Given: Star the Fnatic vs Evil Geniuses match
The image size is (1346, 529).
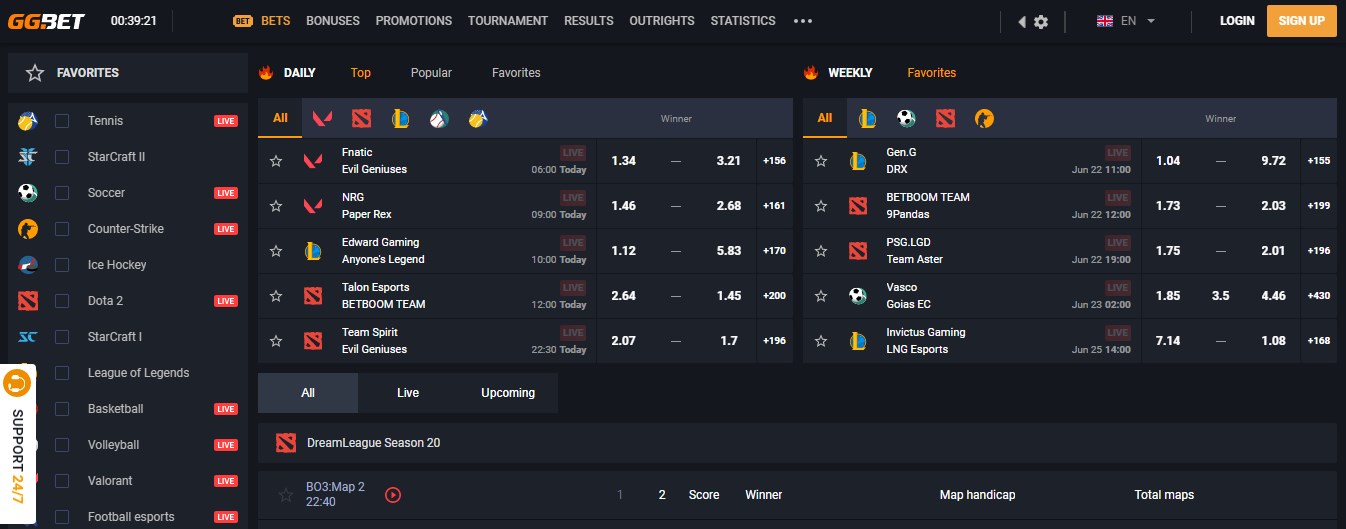Looking at the screenshot, I should pyautogui.click(x=276, y=161).
